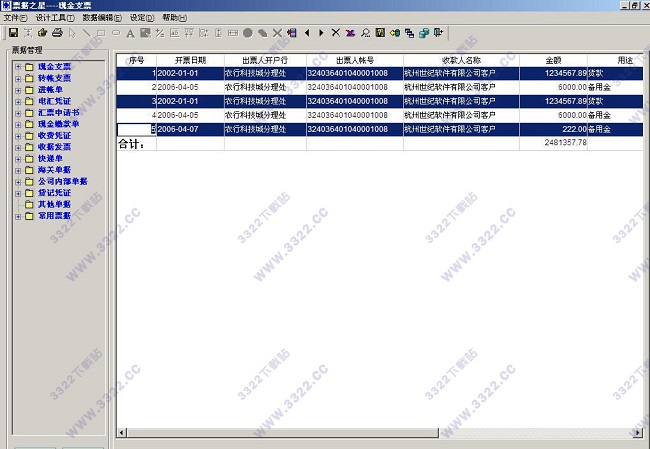The height and width of the screenshot is (449, 650).
Task: Click the teal stacked cubes icon
Action: click(424, 33)
